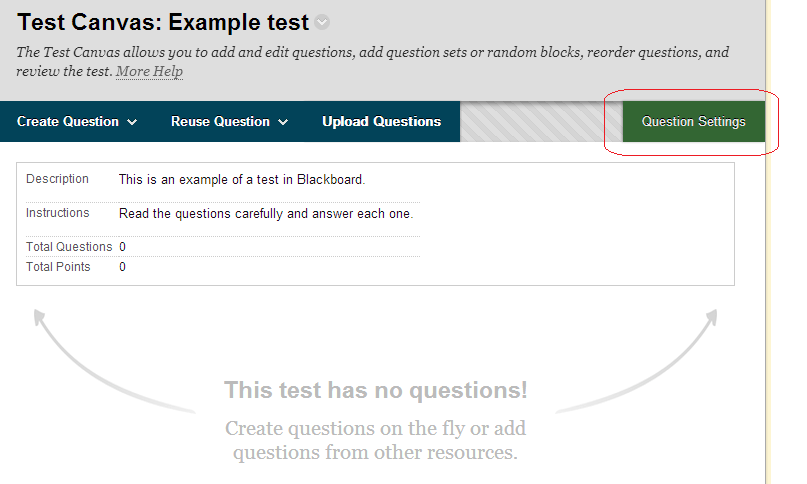Click the Total Points label
The height and width of the screenshot is (484, 807).
click(x=58, y=267)
